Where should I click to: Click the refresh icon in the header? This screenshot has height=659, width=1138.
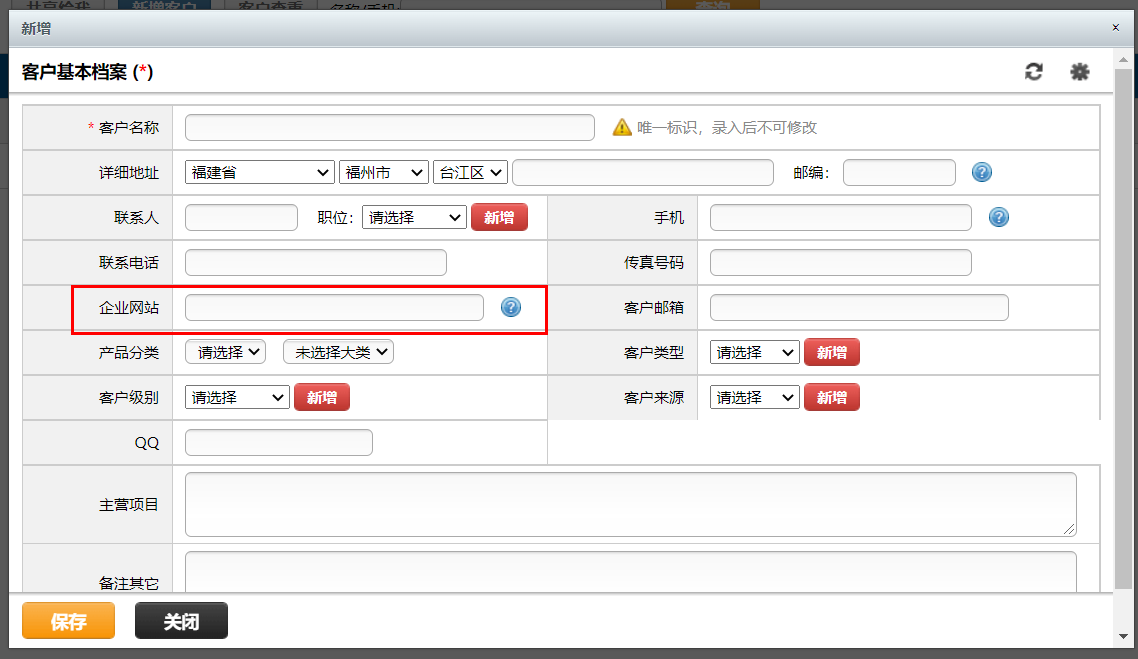(x=1033, y=72)
